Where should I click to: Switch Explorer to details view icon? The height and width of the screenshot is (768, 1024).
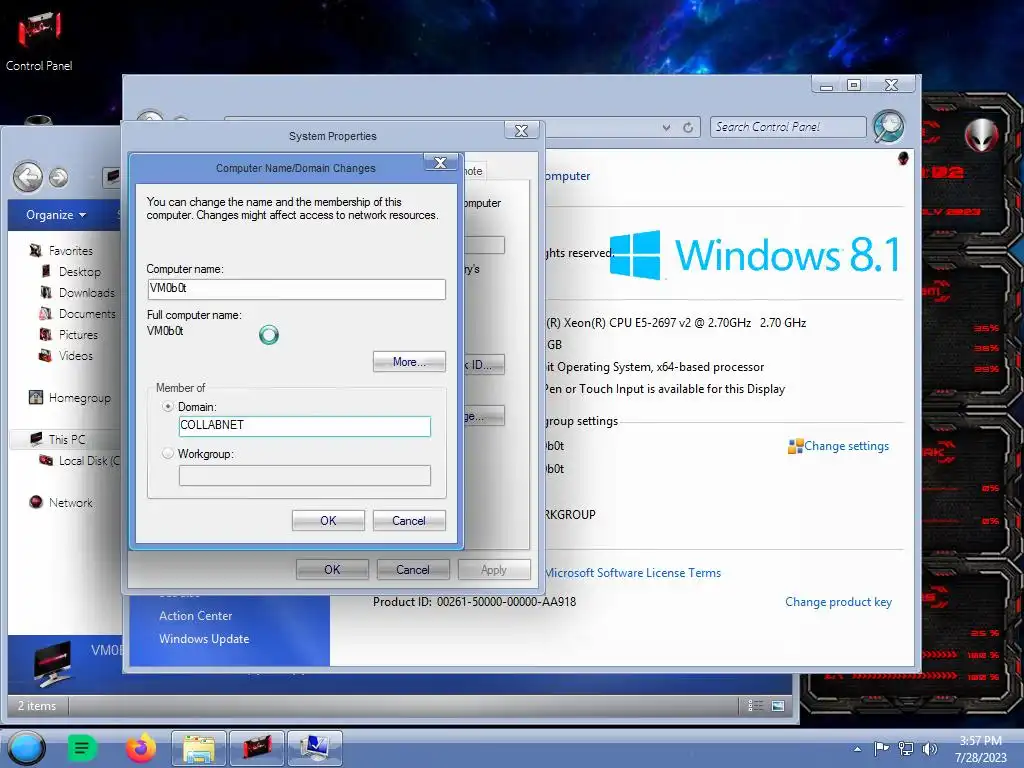[x=756, y=705]
